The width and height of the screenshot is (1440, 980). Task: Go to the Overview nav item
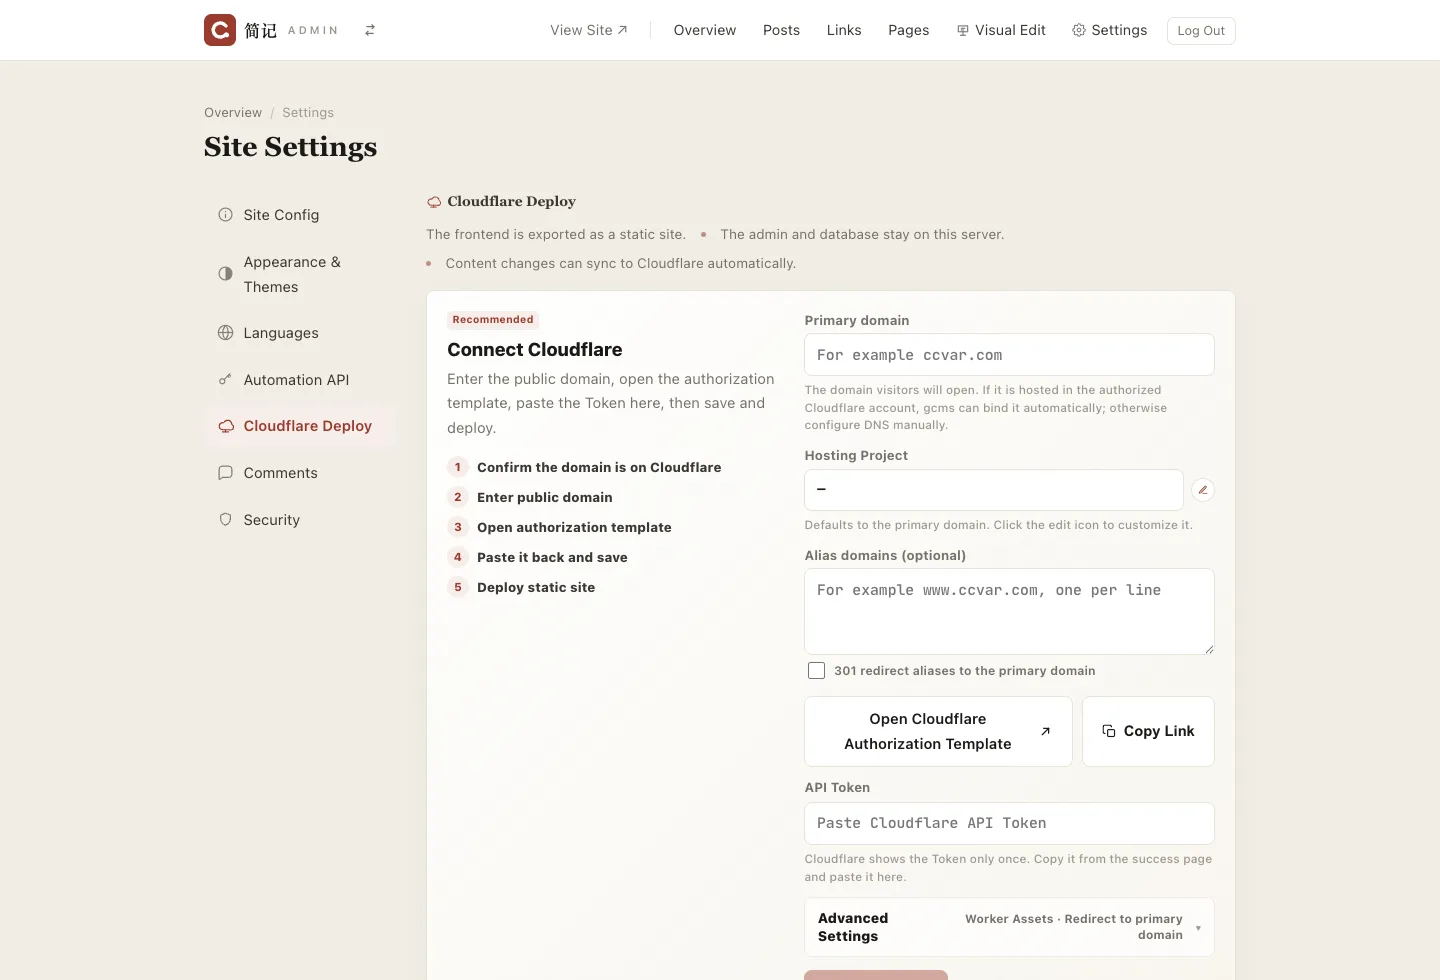(x=705, y=30)
